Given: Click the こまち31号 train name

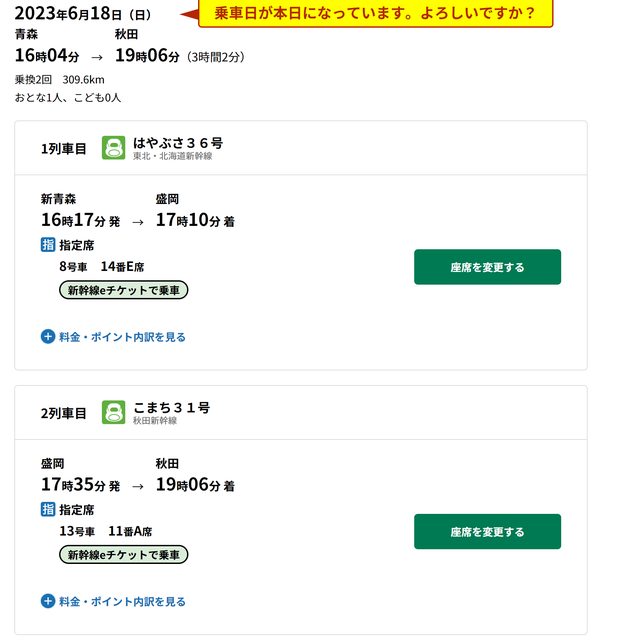Looking at the screenshot, I should (171, 407).
